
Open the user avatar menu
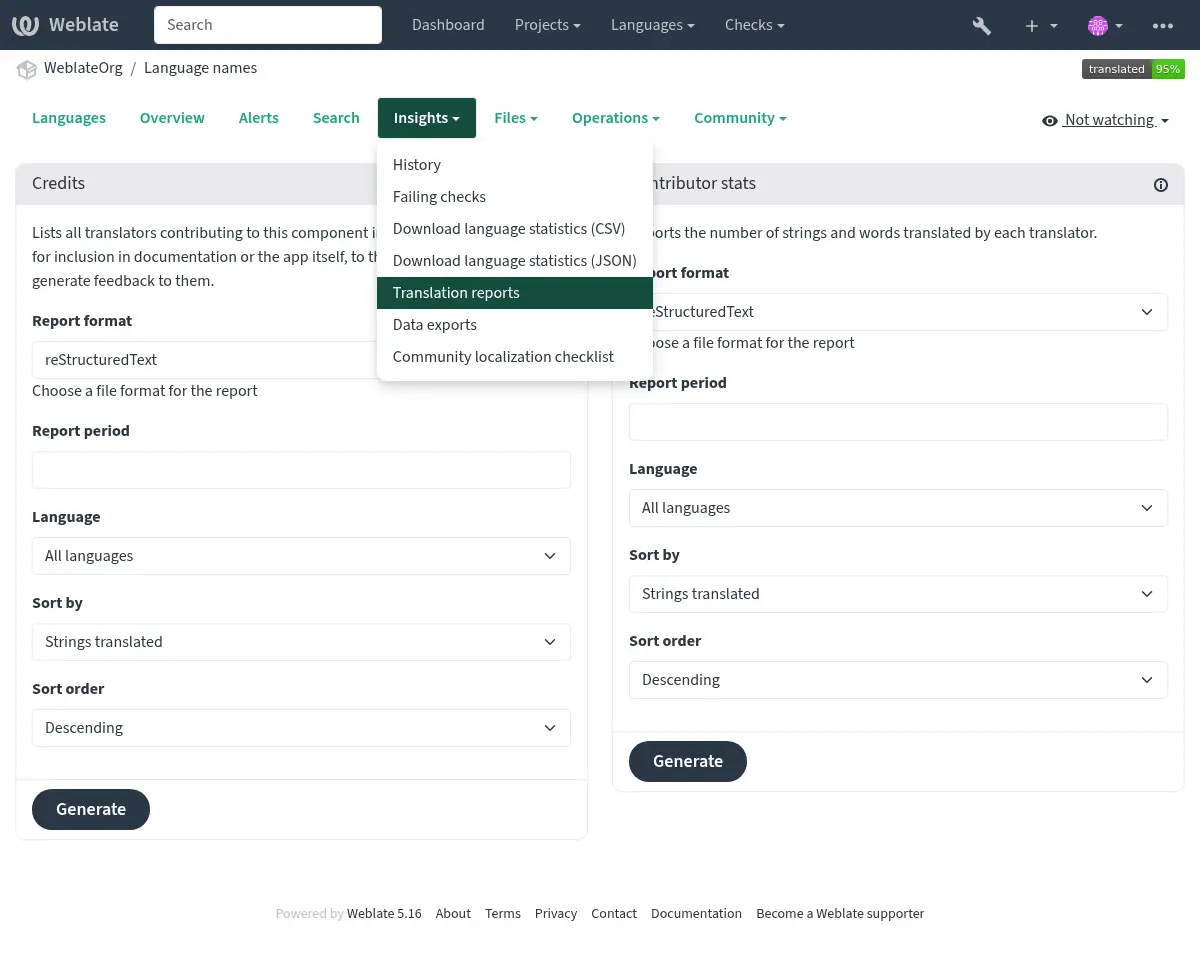(x=1104, y=25)
